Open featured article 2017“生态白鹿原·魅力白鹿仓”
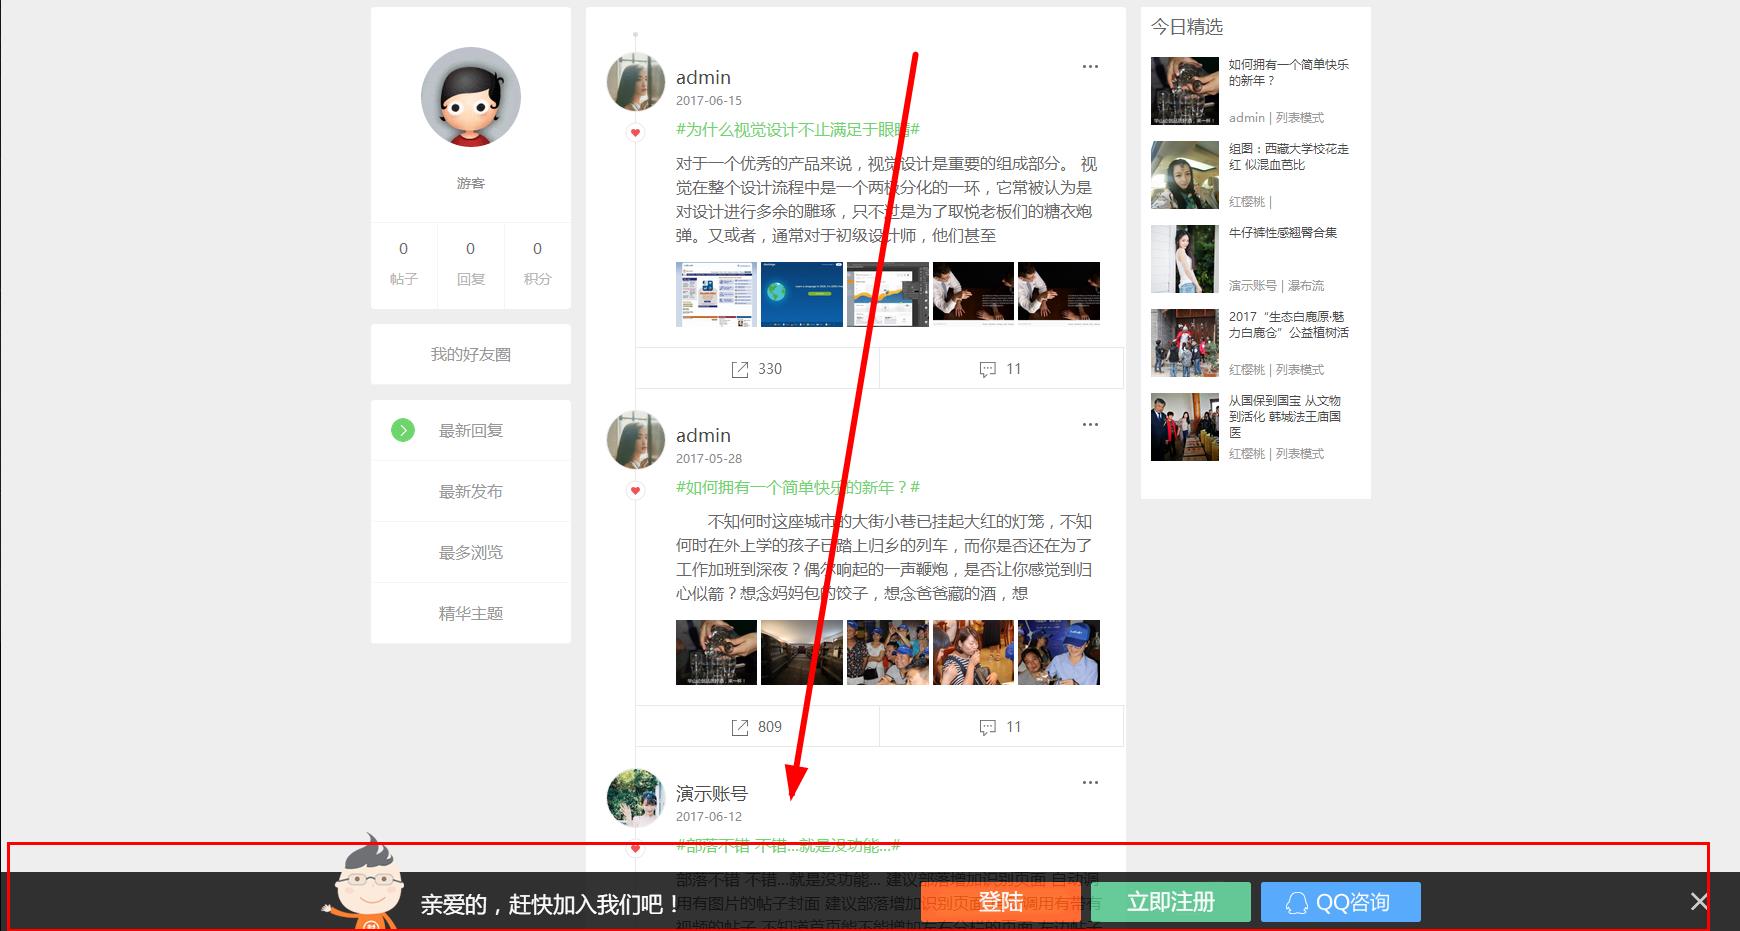This screenshot has width=1740, height=931. 1289,324
